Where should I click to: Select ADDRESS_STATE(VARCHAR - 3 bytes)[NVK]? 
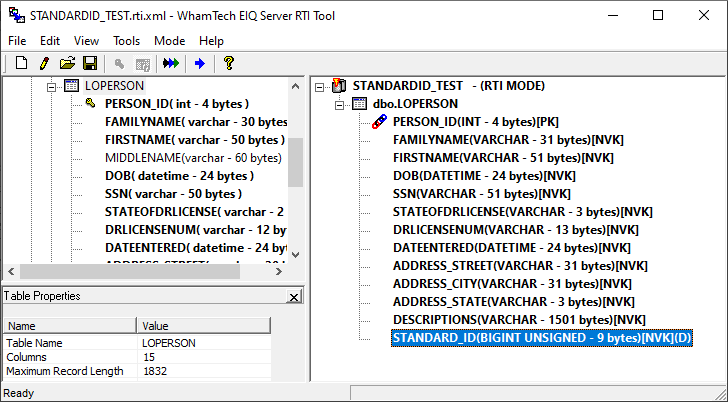click(514, 303)
